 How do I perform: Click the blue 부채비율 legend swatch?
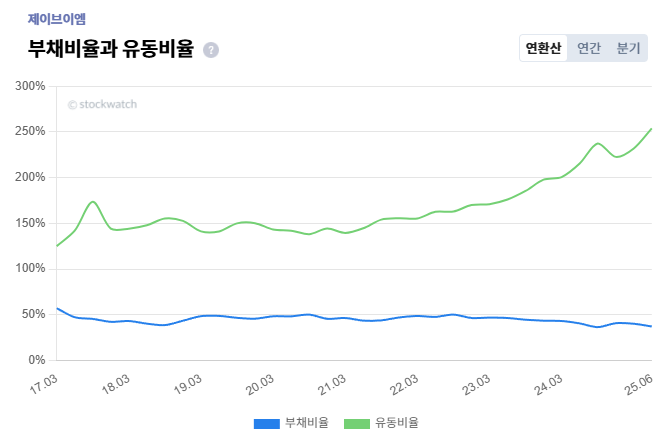[266, 423]
